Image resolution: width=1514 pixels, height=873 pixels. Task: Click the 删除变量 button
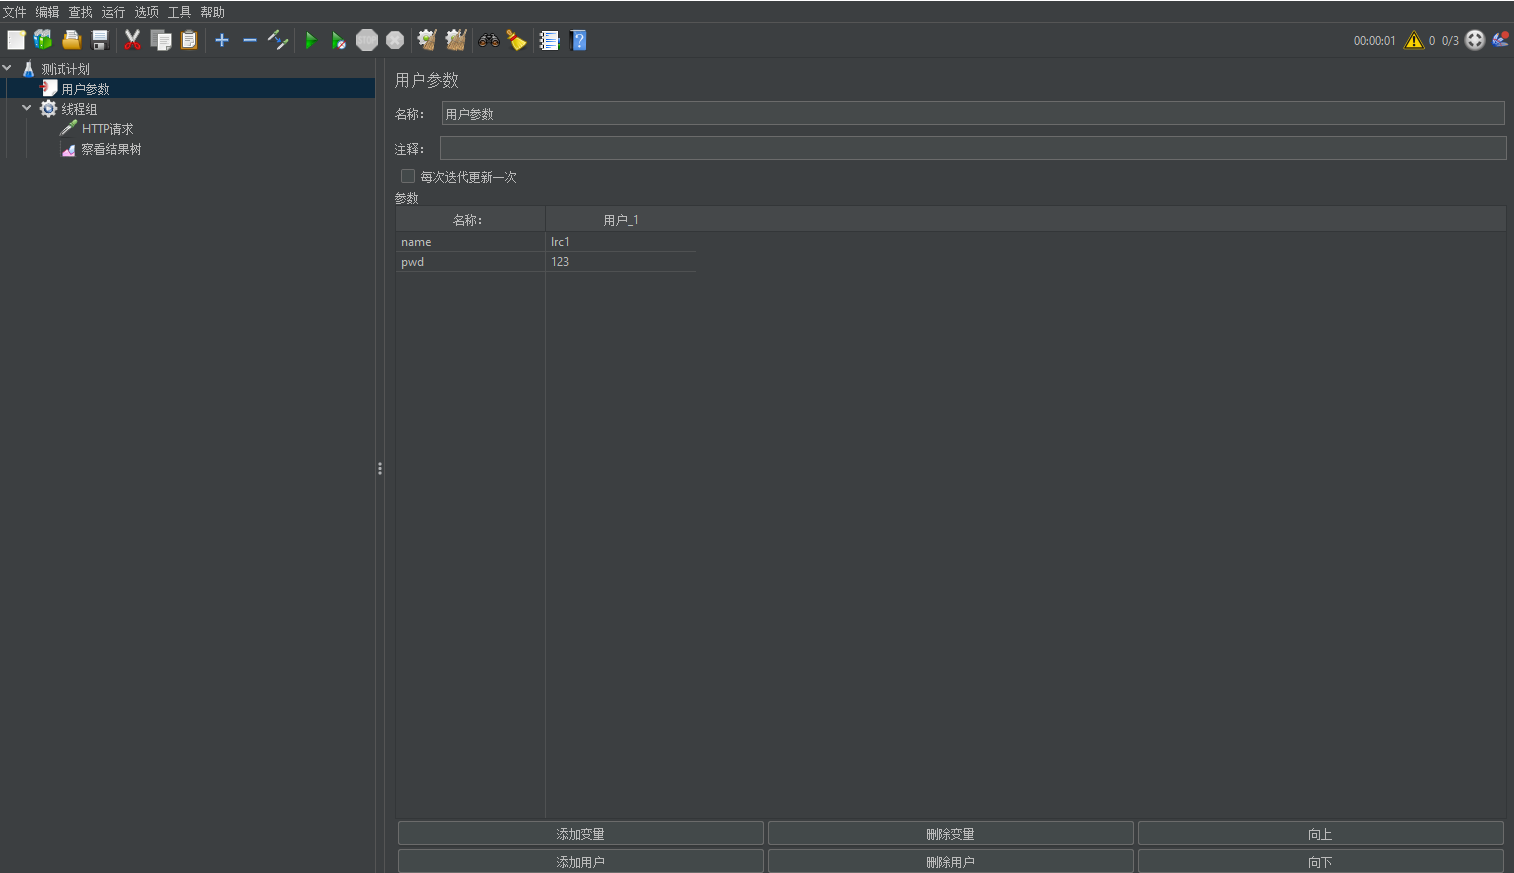[951, 834]
